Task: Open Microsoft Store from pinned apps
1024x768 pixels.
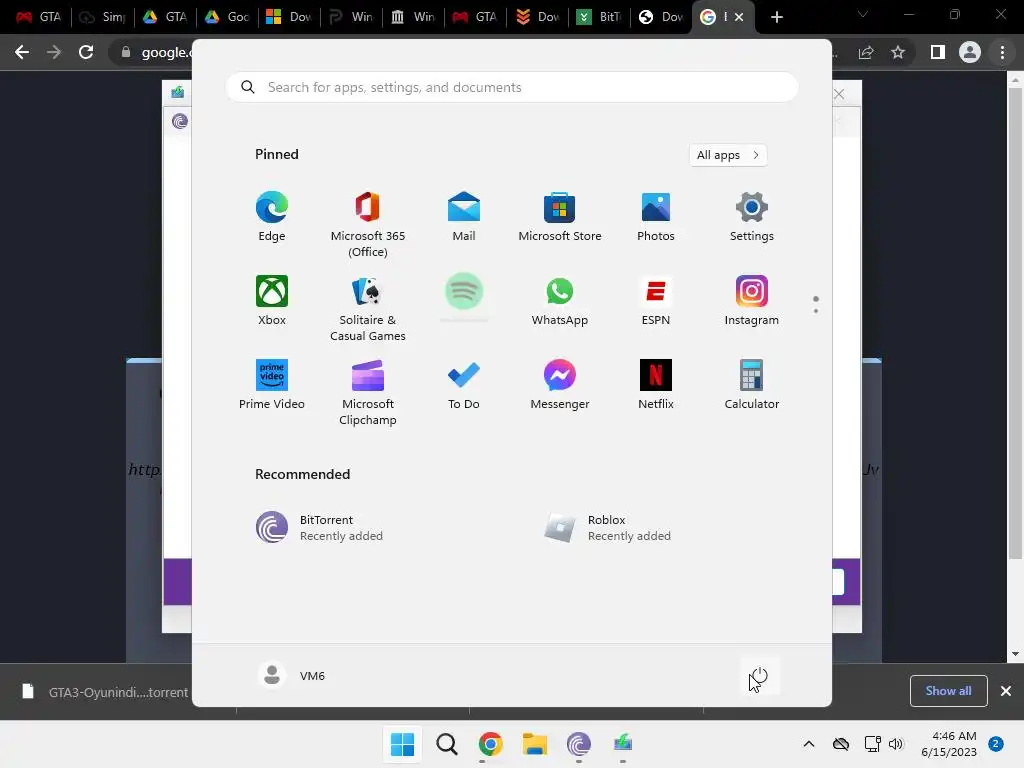Action: (x=560, y=217)
